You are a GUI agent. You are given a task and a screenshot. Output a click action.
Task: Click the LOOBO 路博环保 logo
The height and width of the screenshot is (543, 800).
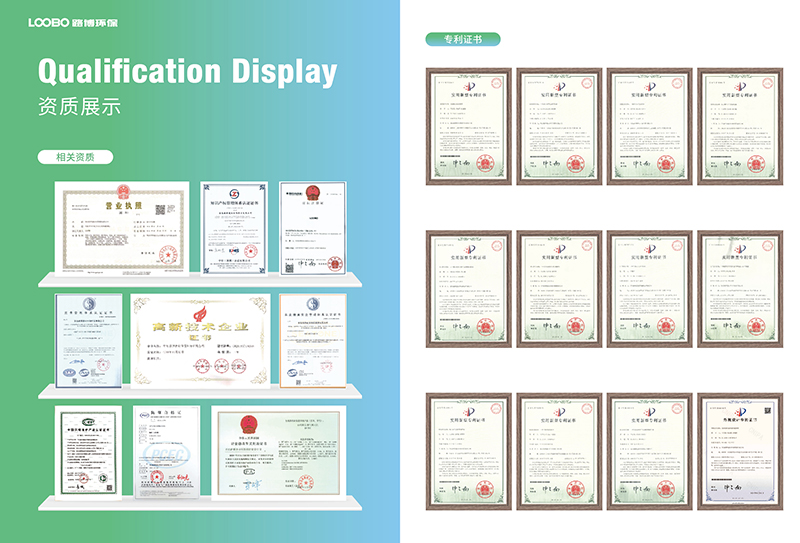tap(73, 22)
